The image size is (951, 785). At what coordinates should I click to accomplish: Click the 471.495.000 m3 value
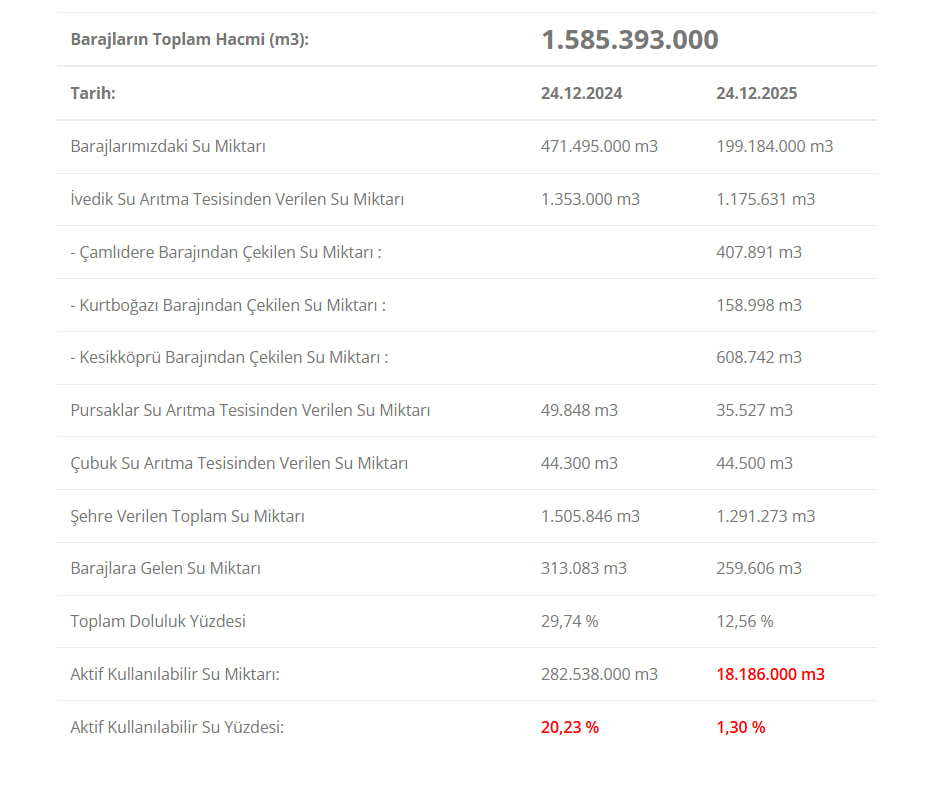(x=599, y=146)
